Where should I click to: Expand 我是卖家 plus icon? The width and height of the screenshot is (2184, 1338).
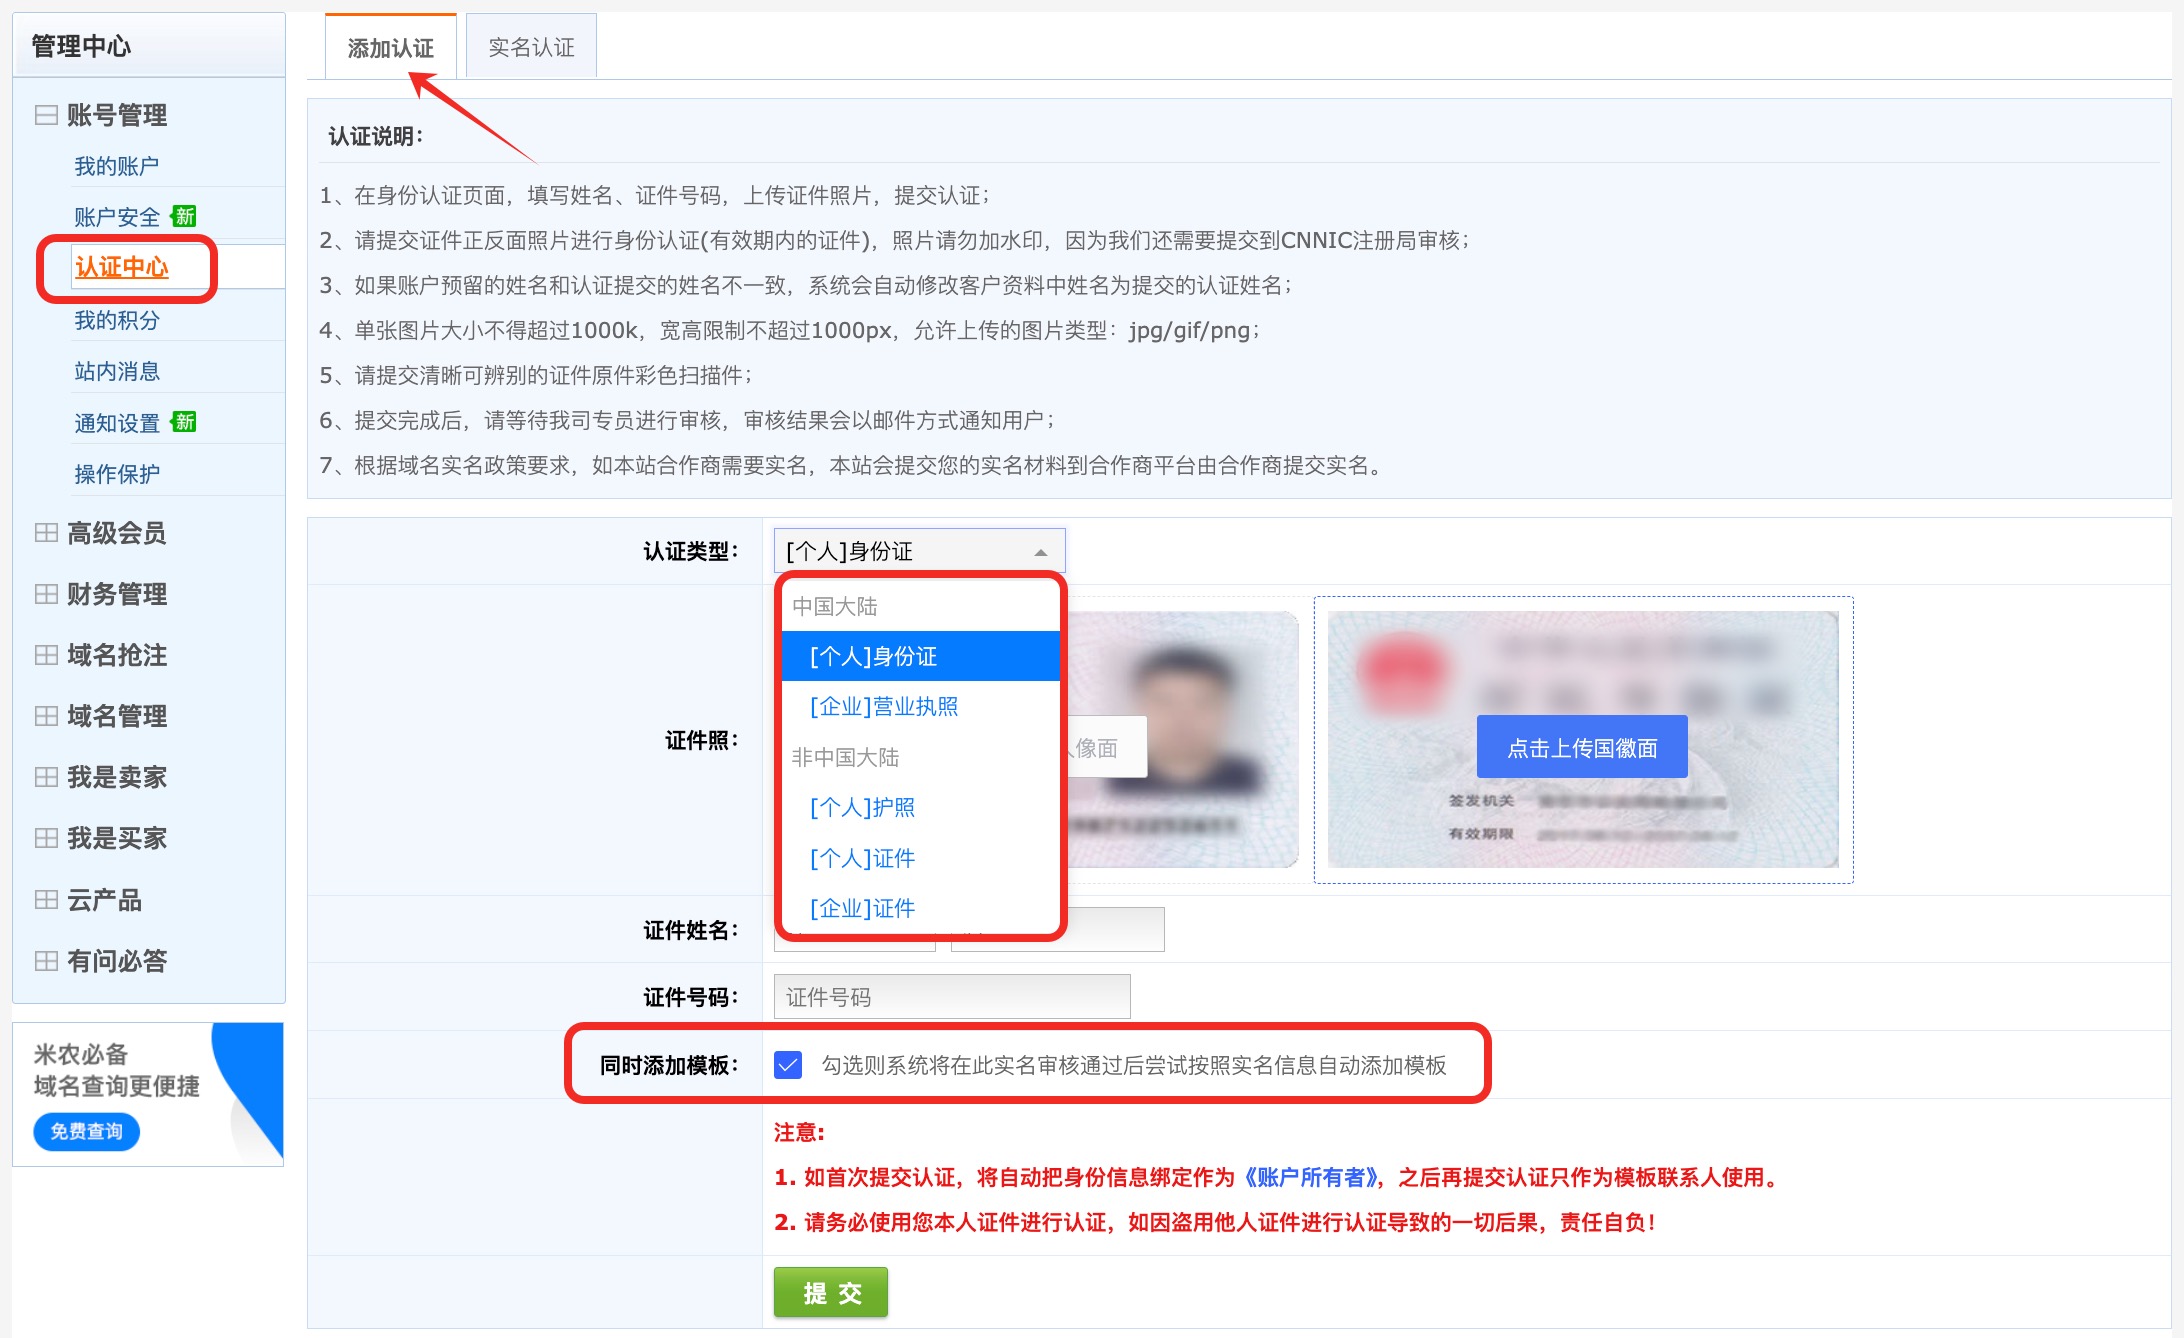[46, 777]
